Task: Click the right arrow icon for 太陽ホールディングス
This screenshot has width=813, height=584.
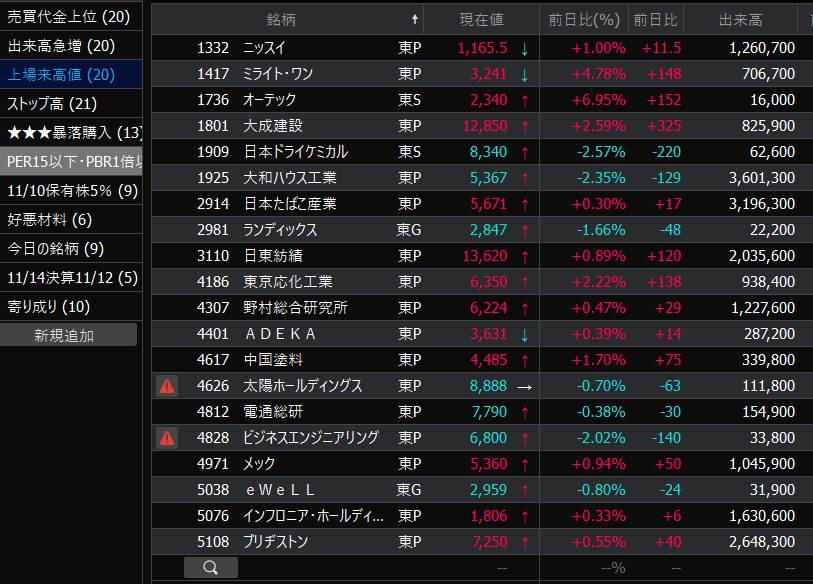Action: coord(524,386)
